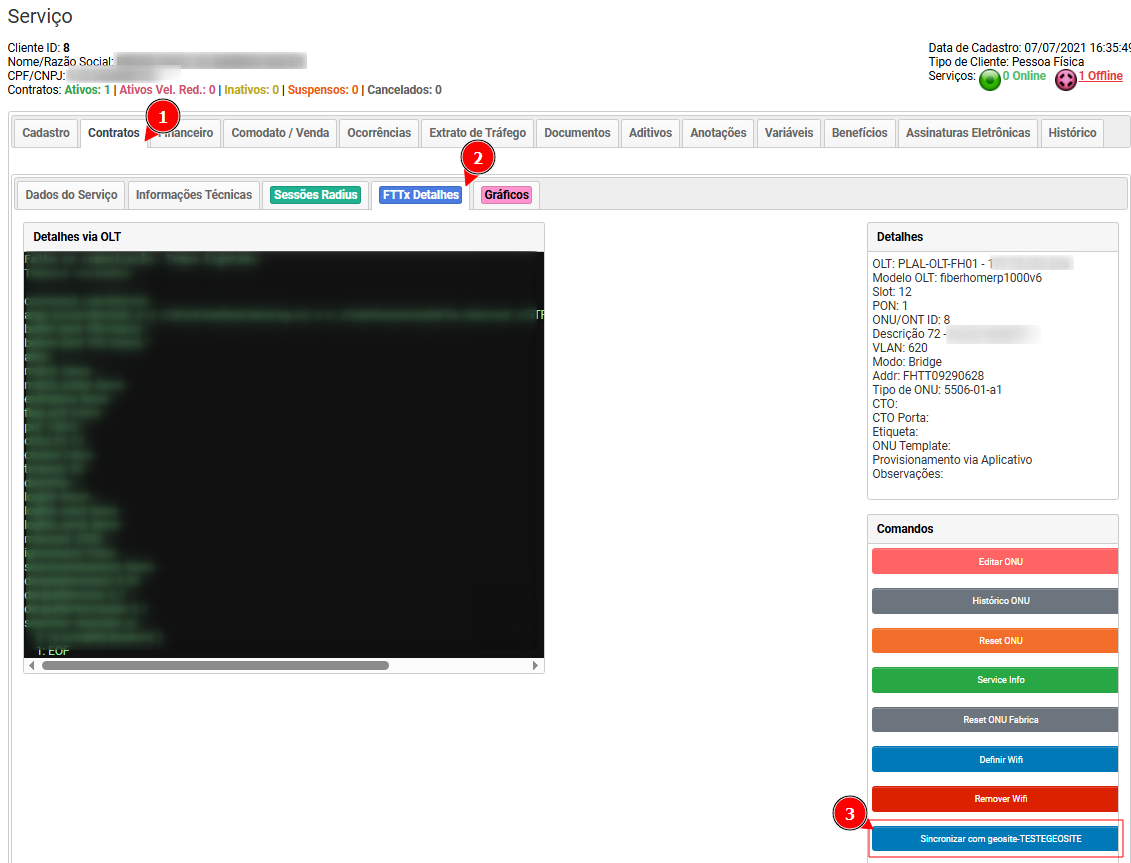
Task: Click the left scrollbar arrow in OLT output
Action: click(x=33, y=665)
